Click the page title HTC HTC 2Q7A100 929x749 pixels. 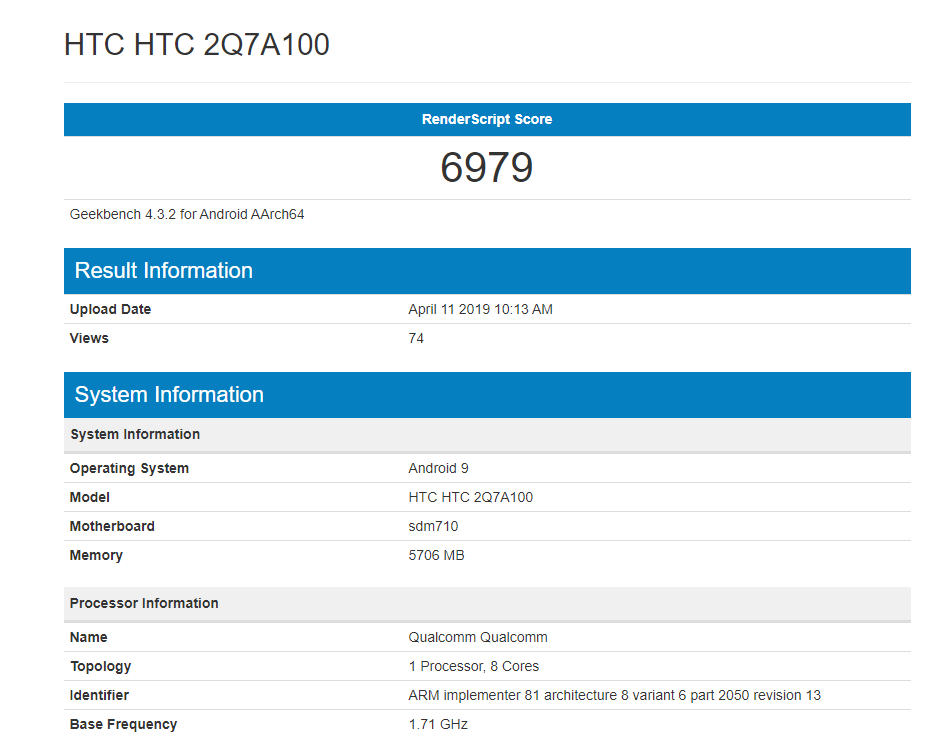197,44
